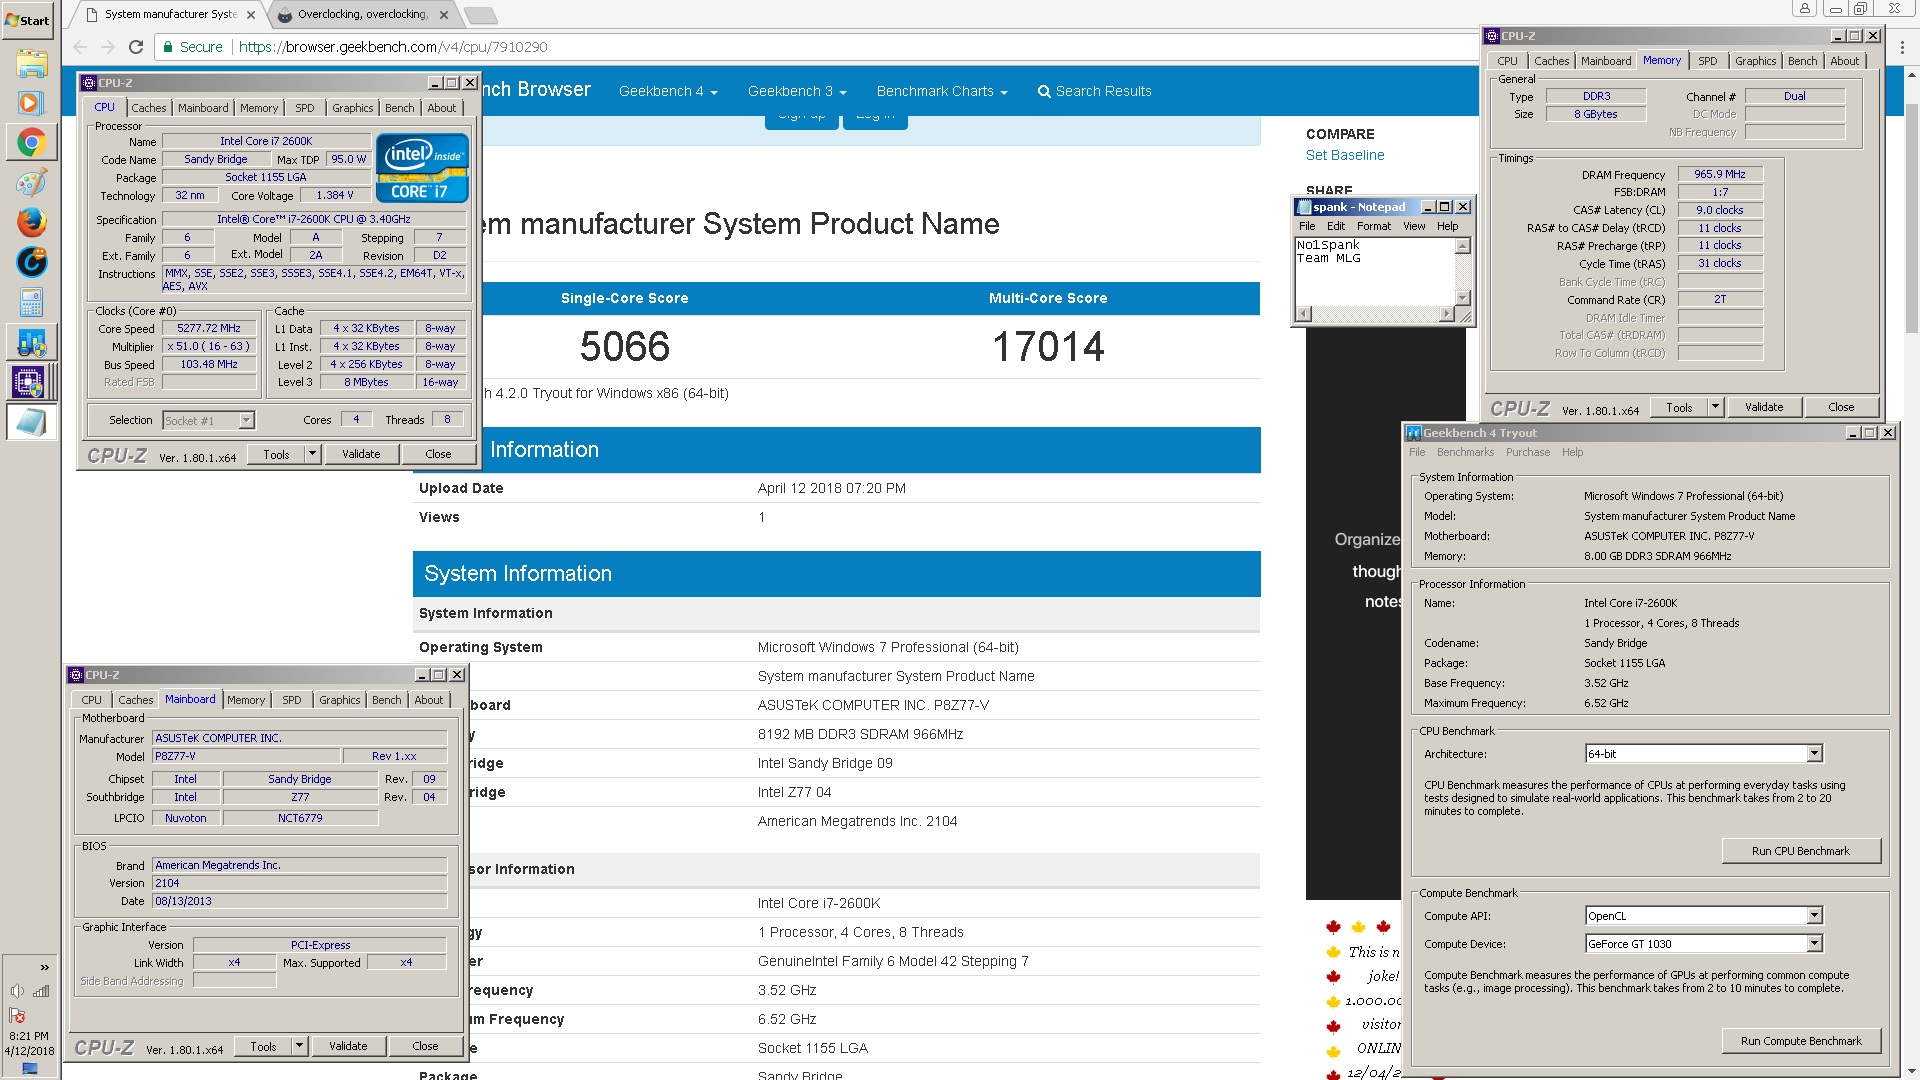The image size is (1920, 1080).
Task: Click Run CPU Benchmark button
Action: click(1801, 851)
